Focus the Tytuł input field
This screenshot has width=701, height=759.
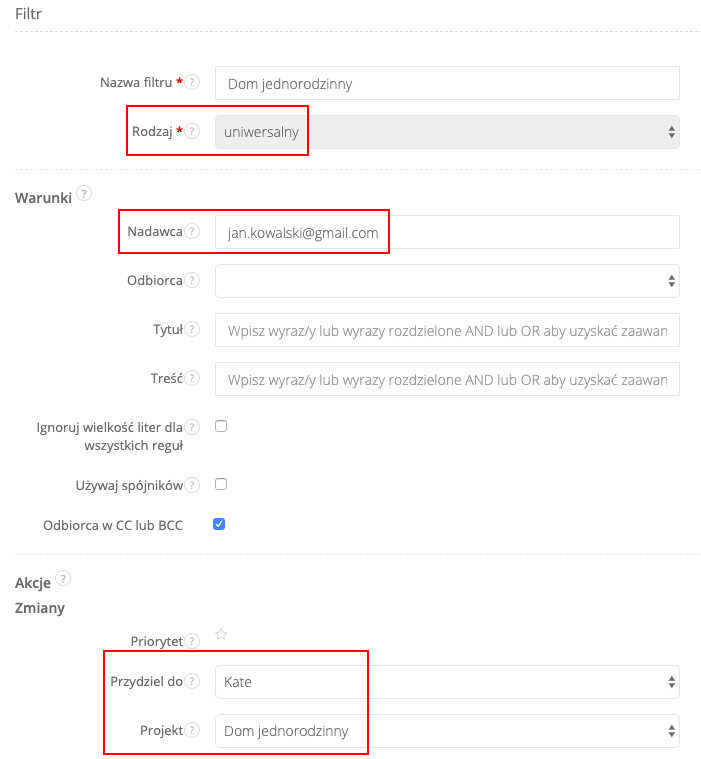pyautogui.click(x=447, y=330)
